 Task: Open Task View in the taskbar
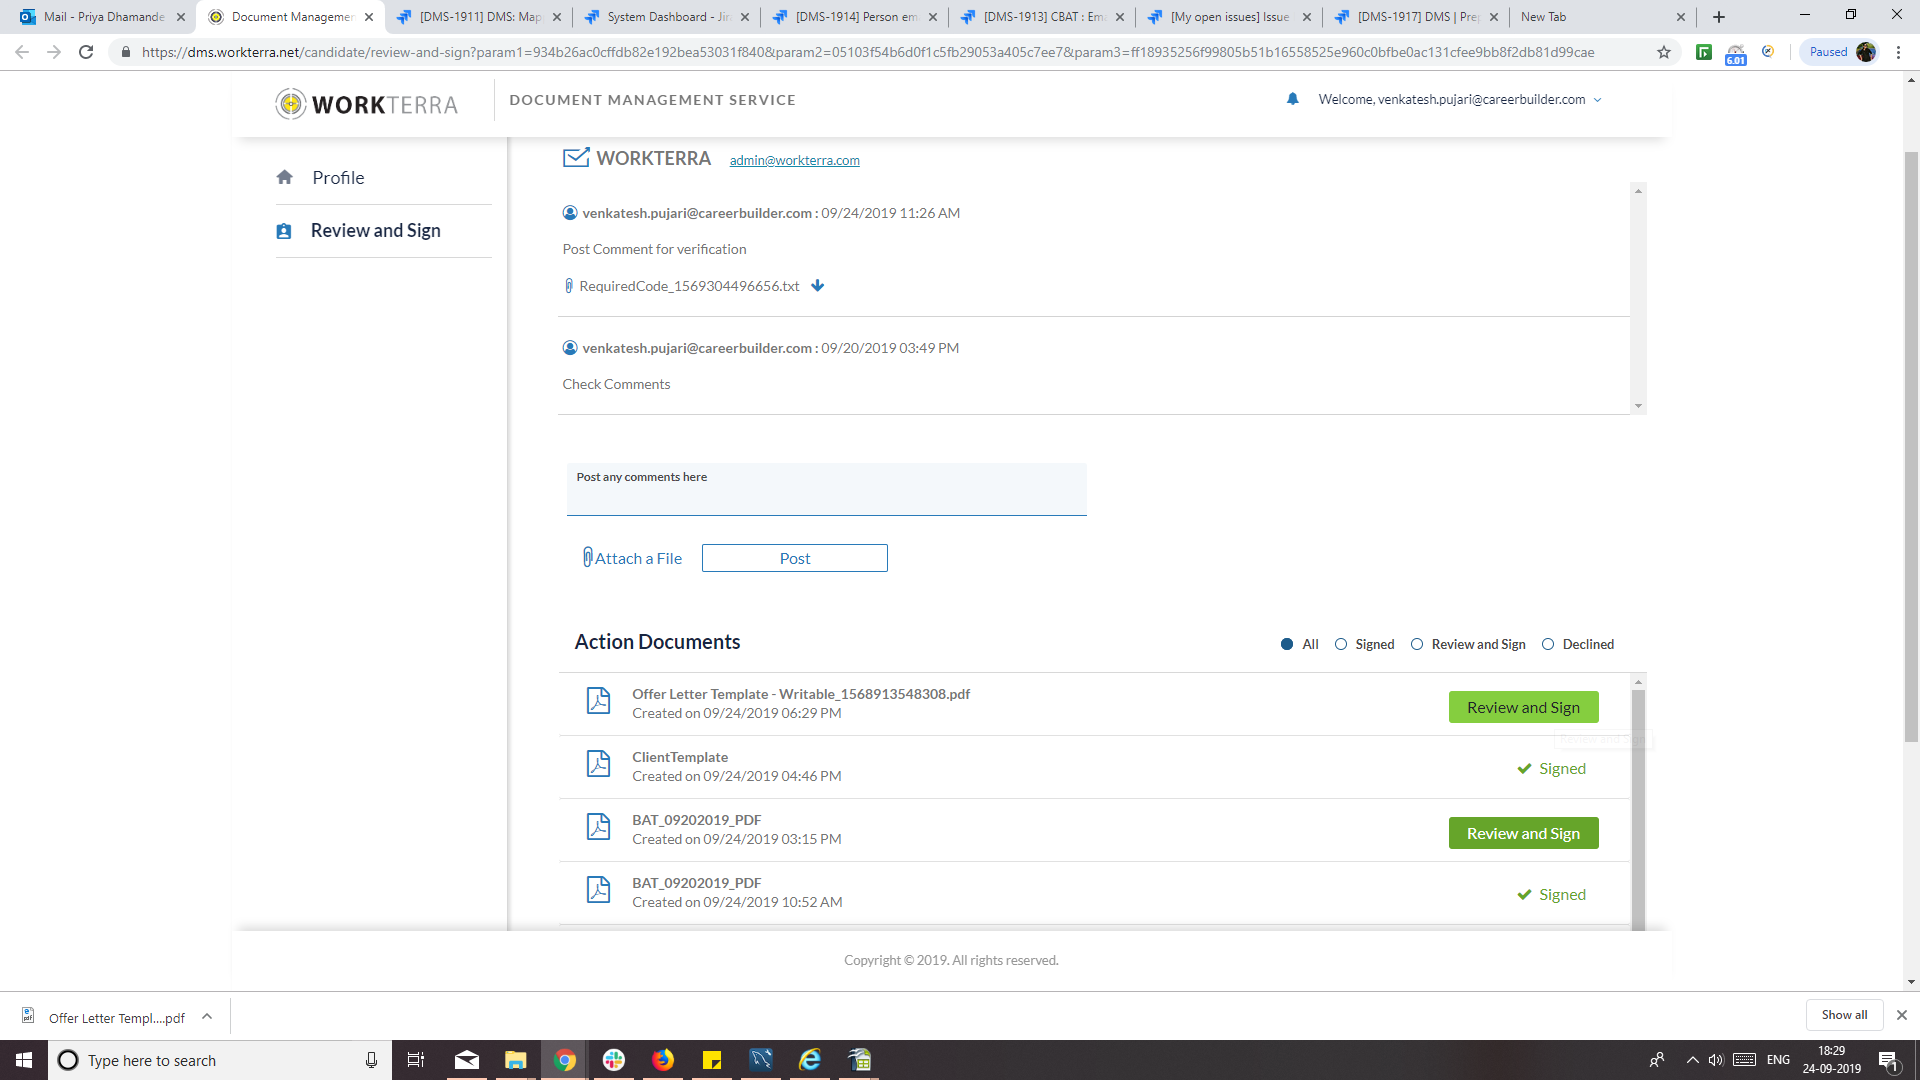coord(416,1060)
